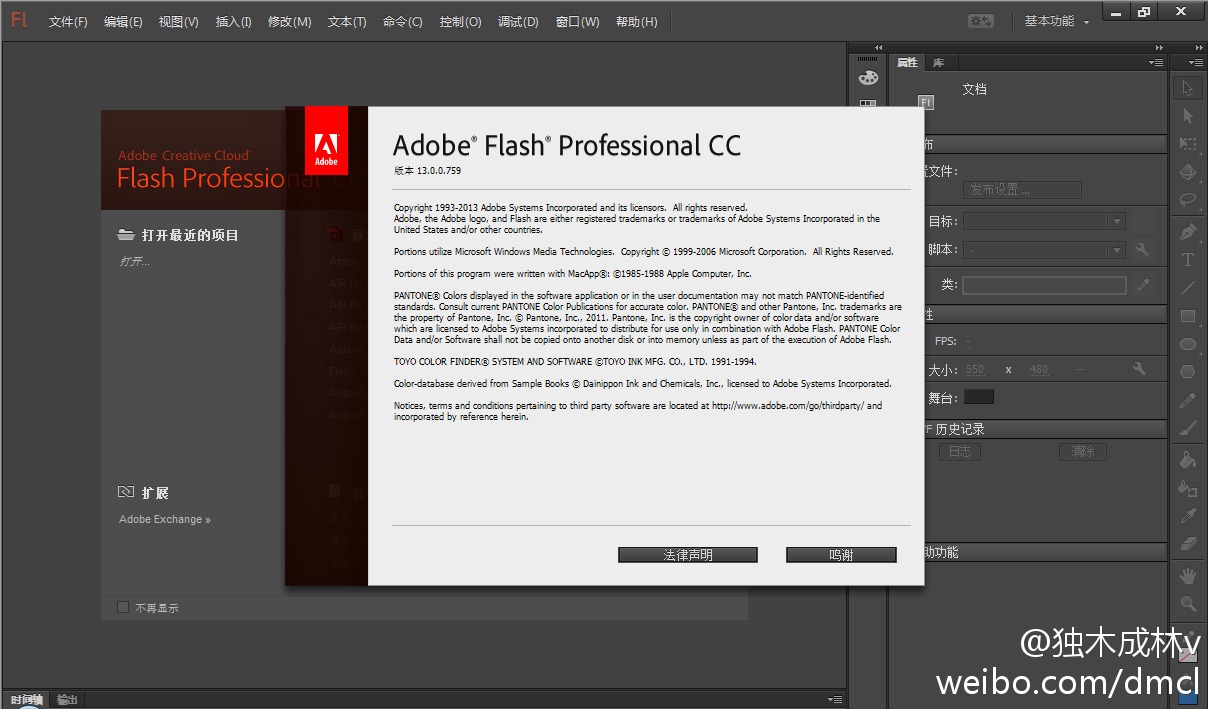
Task: Open the Adobe Exchange » link
Action: [x=165, y=519]
